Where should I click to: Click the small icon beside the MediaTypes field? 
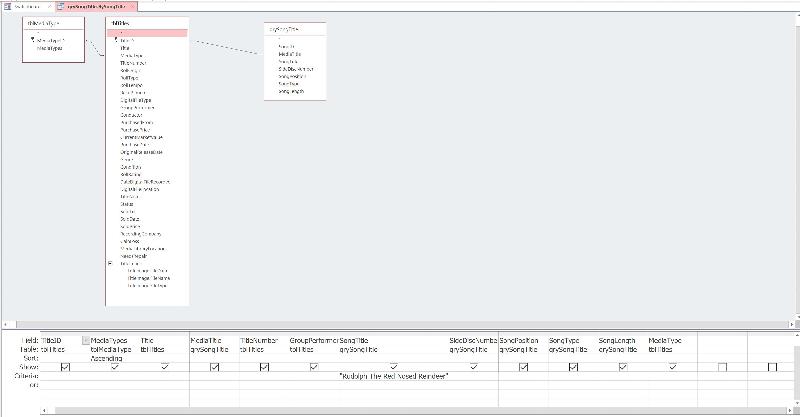point(86,341)
